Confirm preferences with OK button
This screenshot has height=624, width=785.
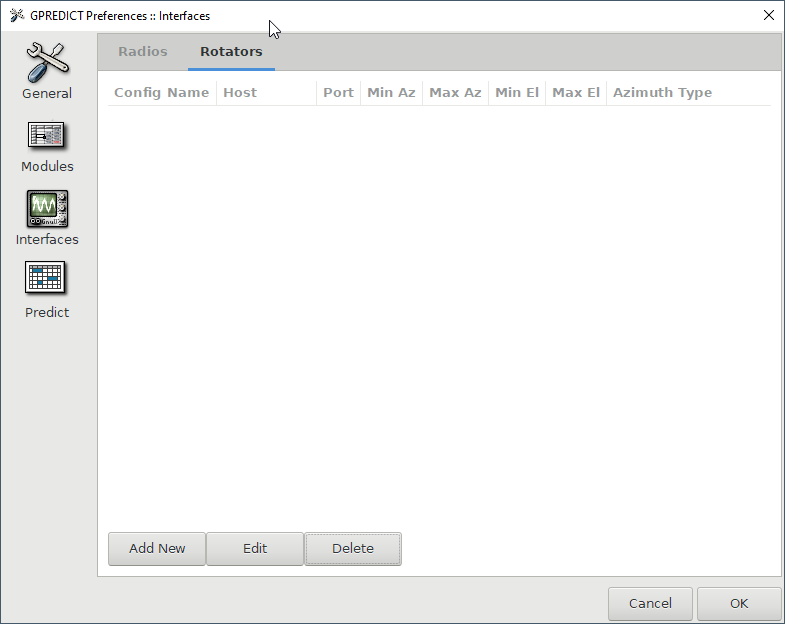tap(739, 603)
